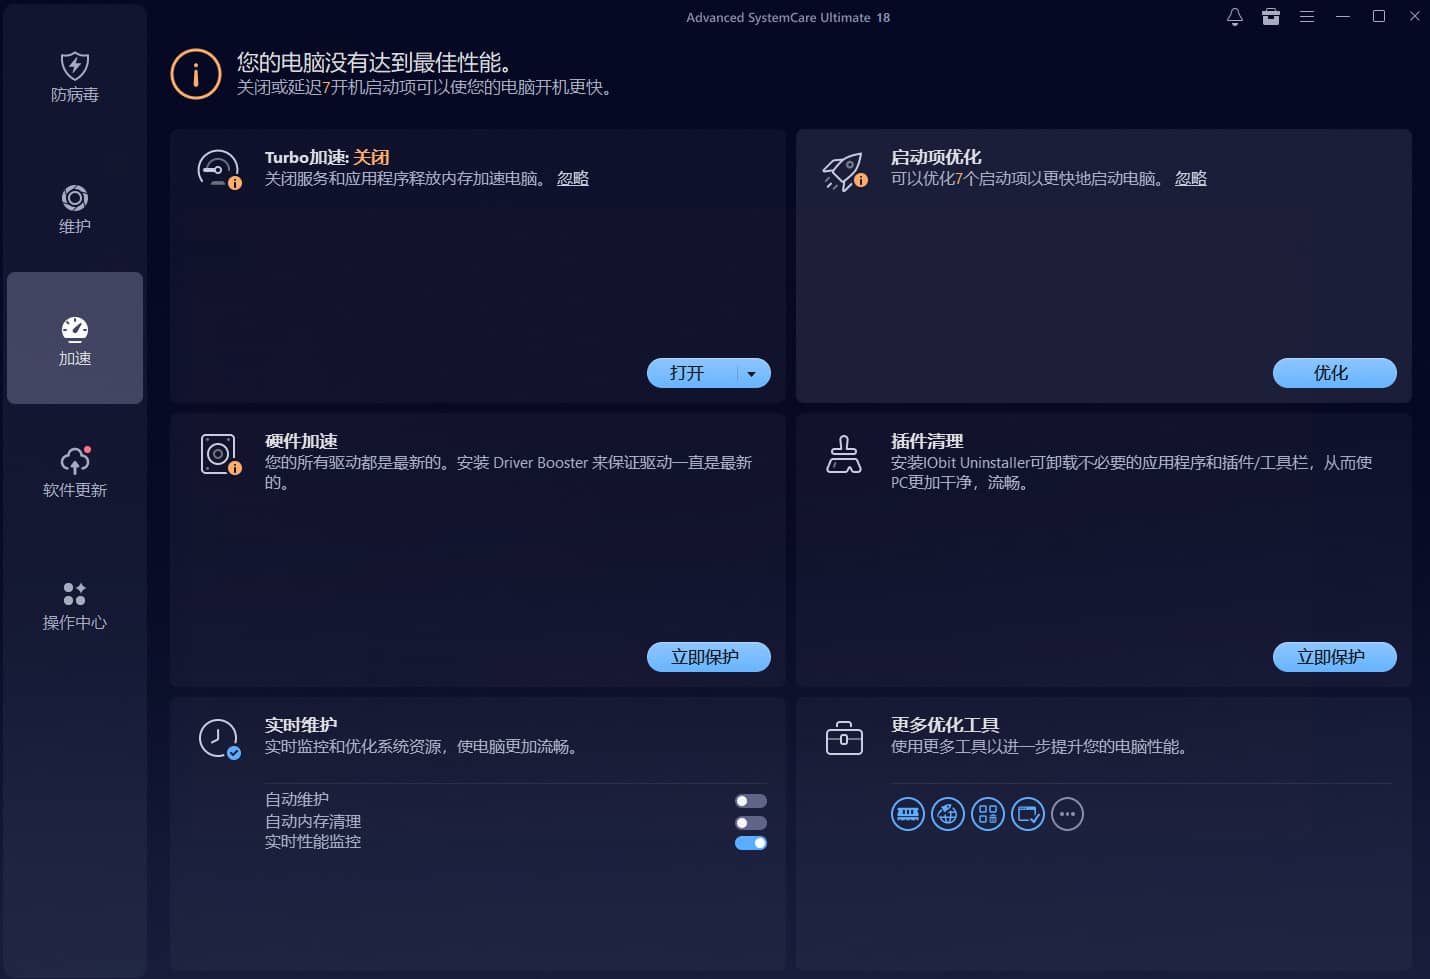1430x979 pixels.
Task: Minimize the Advanced SystemCare window
Action: (x=1343, y=17)
